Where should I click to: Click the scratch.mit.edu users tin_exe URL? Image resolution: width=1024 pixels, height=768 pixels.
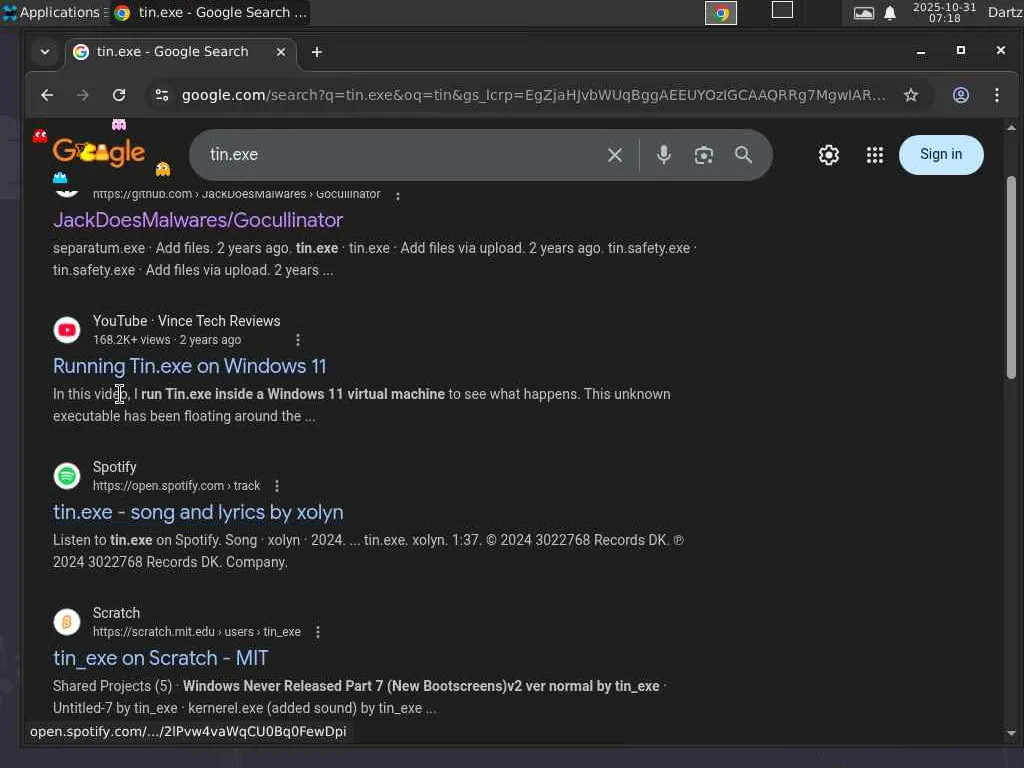tap(197, 632)
